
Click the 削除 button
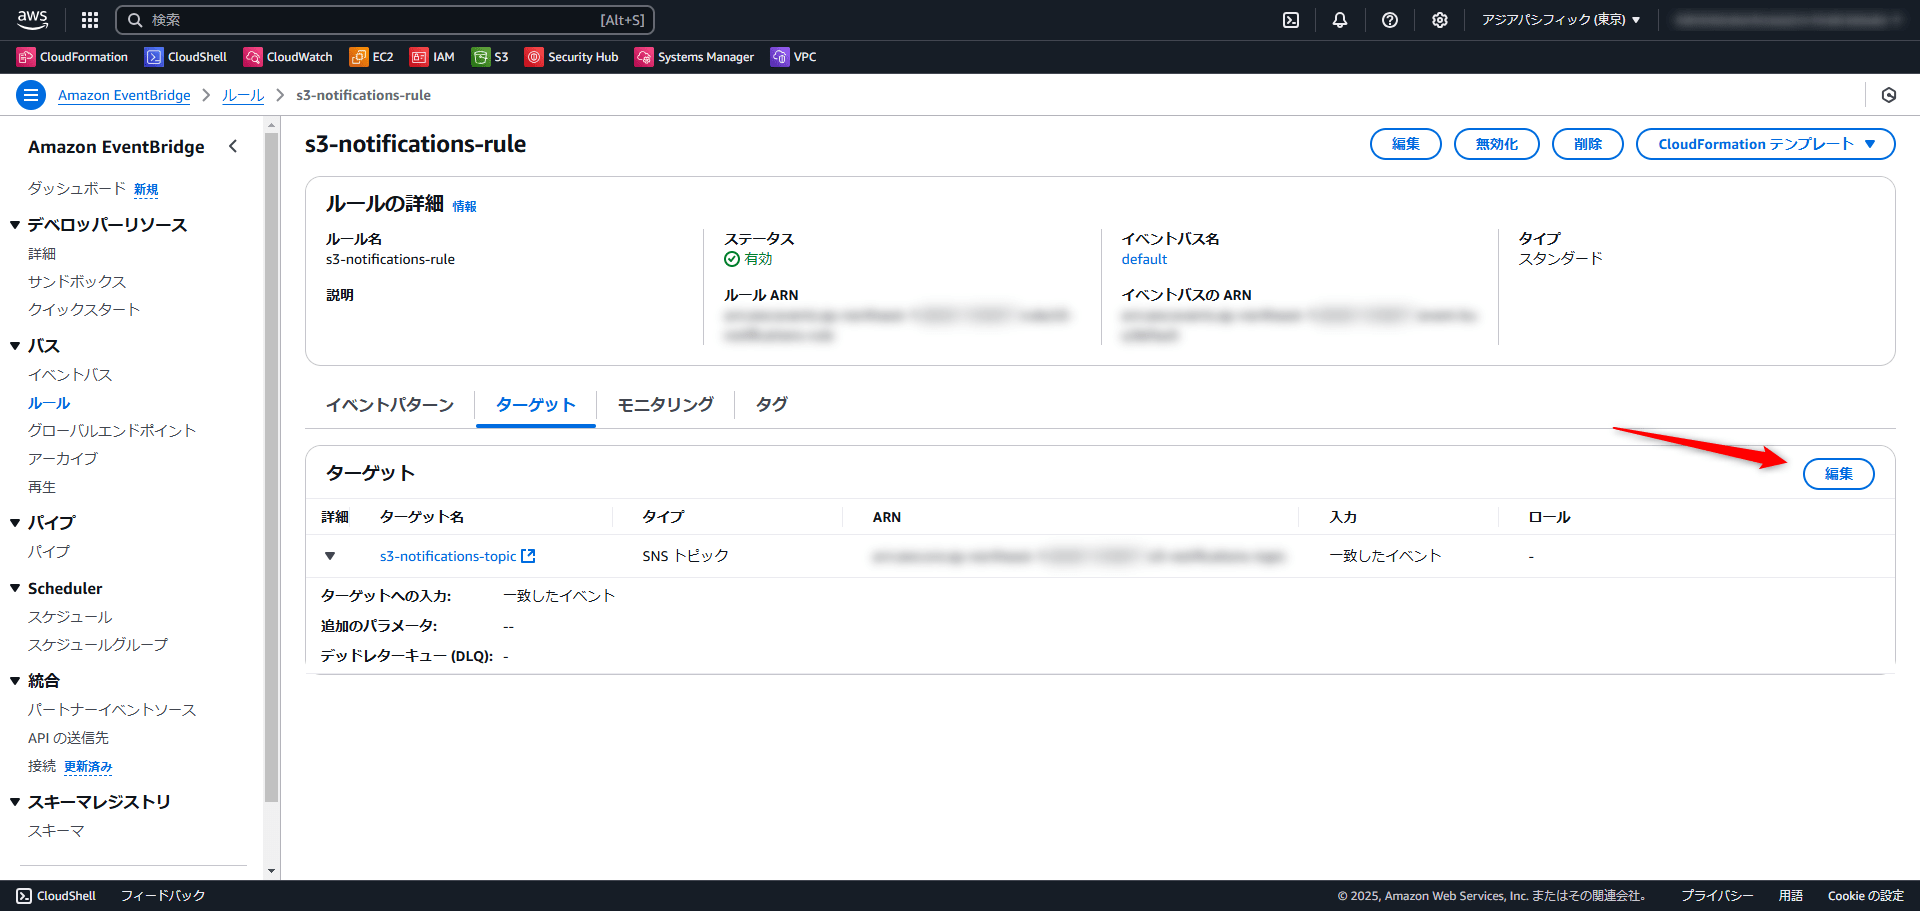[x=1587, y=144]
